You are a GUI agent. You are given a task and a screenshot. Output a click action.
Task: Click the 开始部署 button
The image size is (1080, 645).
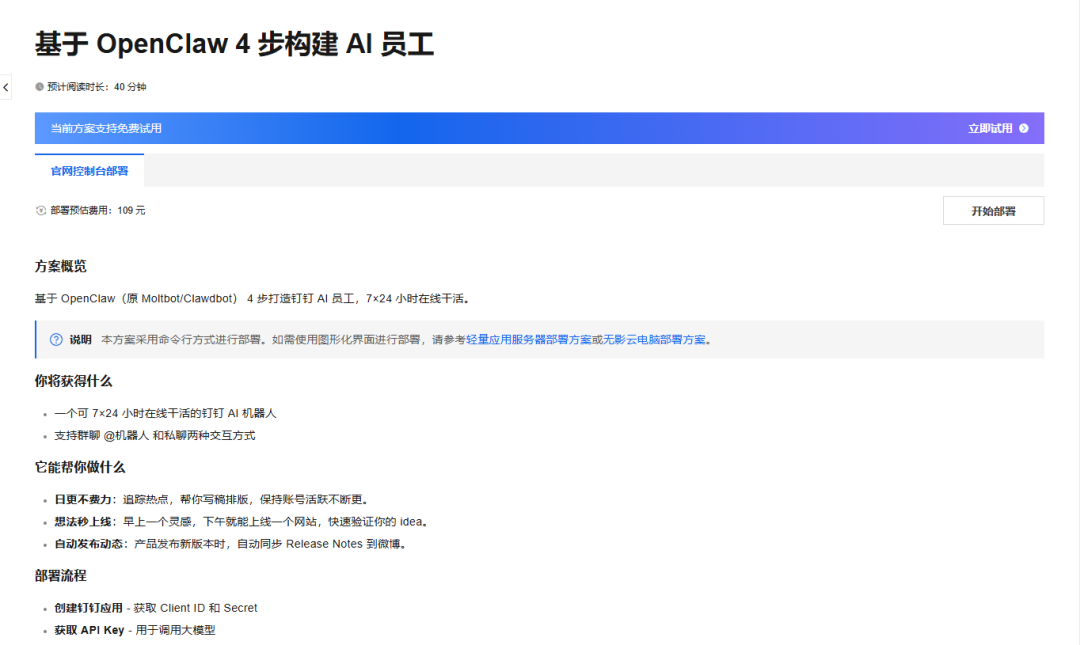tap(993, 211)
